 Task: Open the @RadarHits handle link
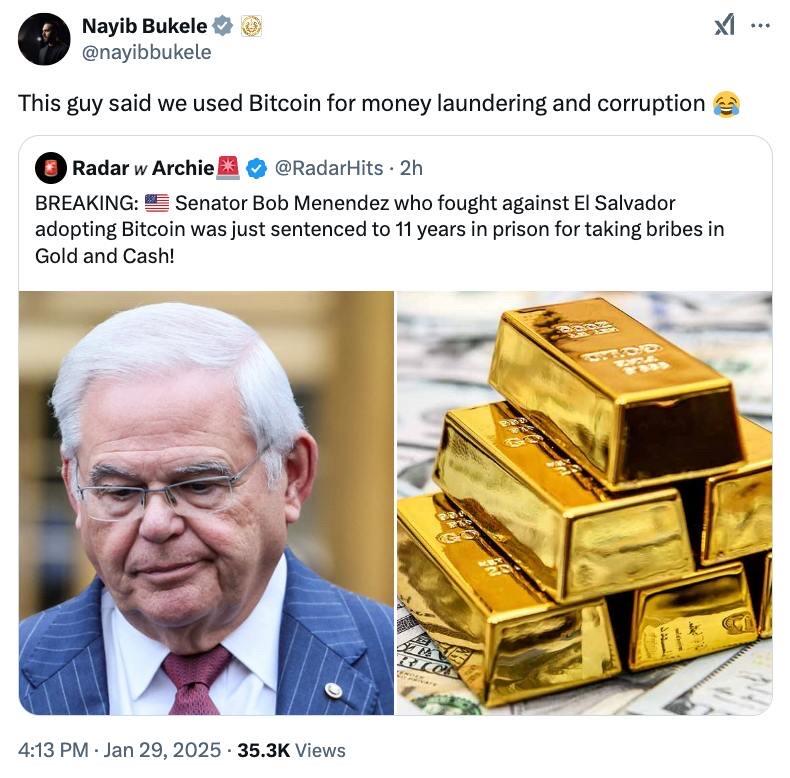[x=328, y=168]
